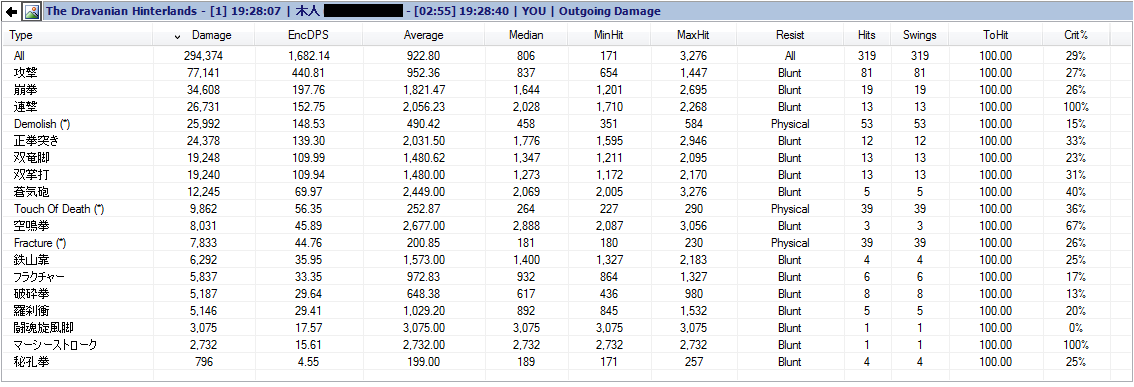Click the Median column header

pyautogui.click(x=526, y=35)
